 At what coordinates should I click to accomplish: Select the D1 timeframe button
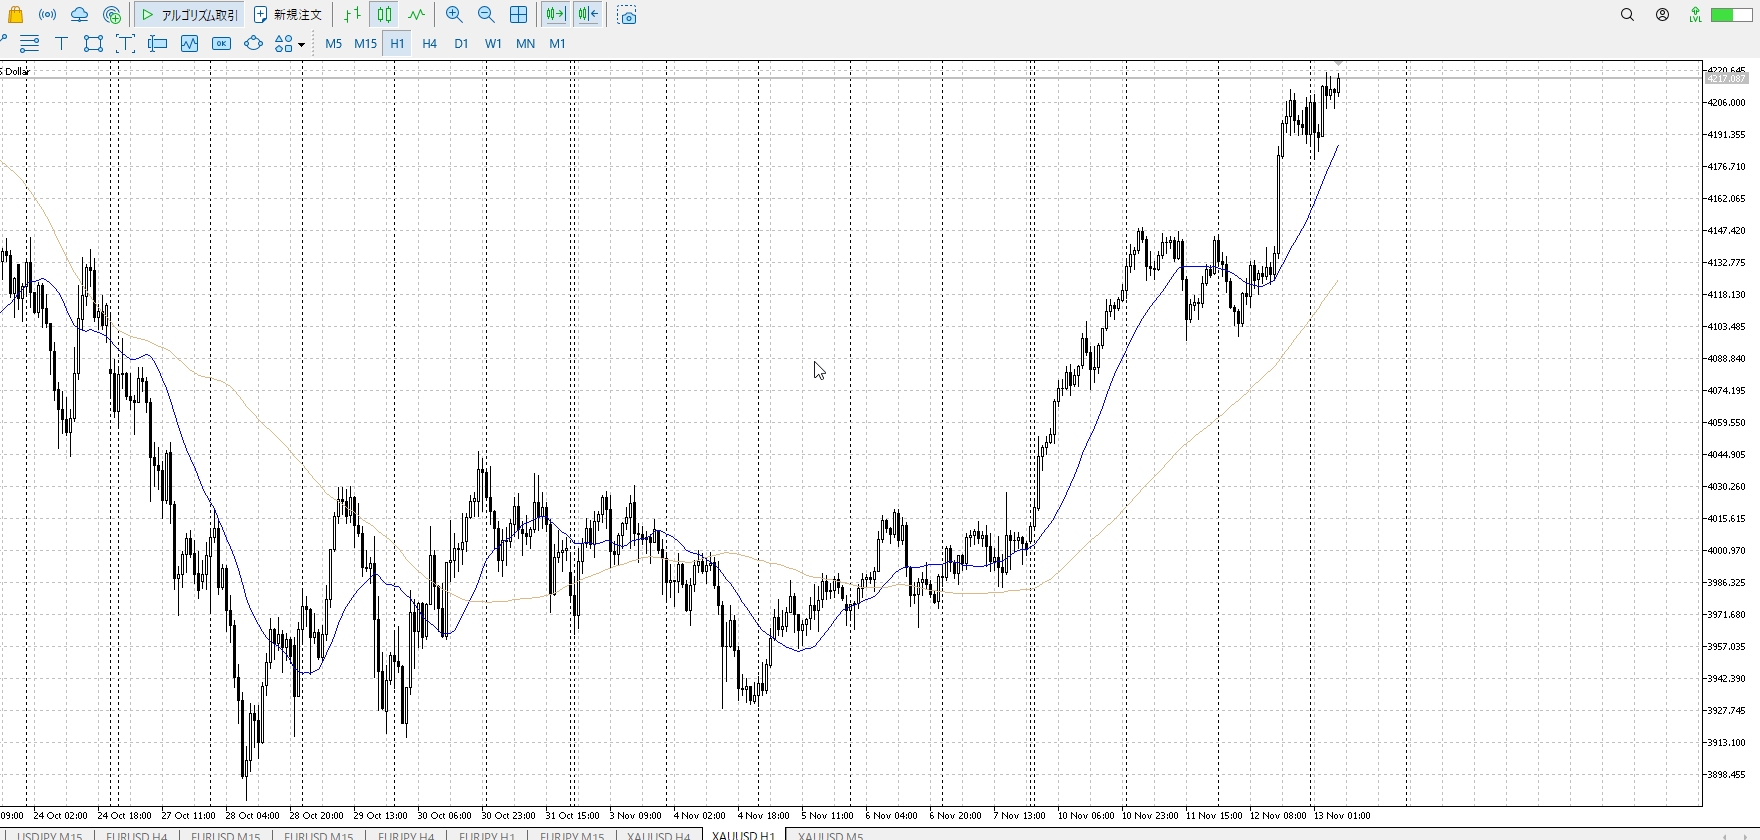click(461, 43)
